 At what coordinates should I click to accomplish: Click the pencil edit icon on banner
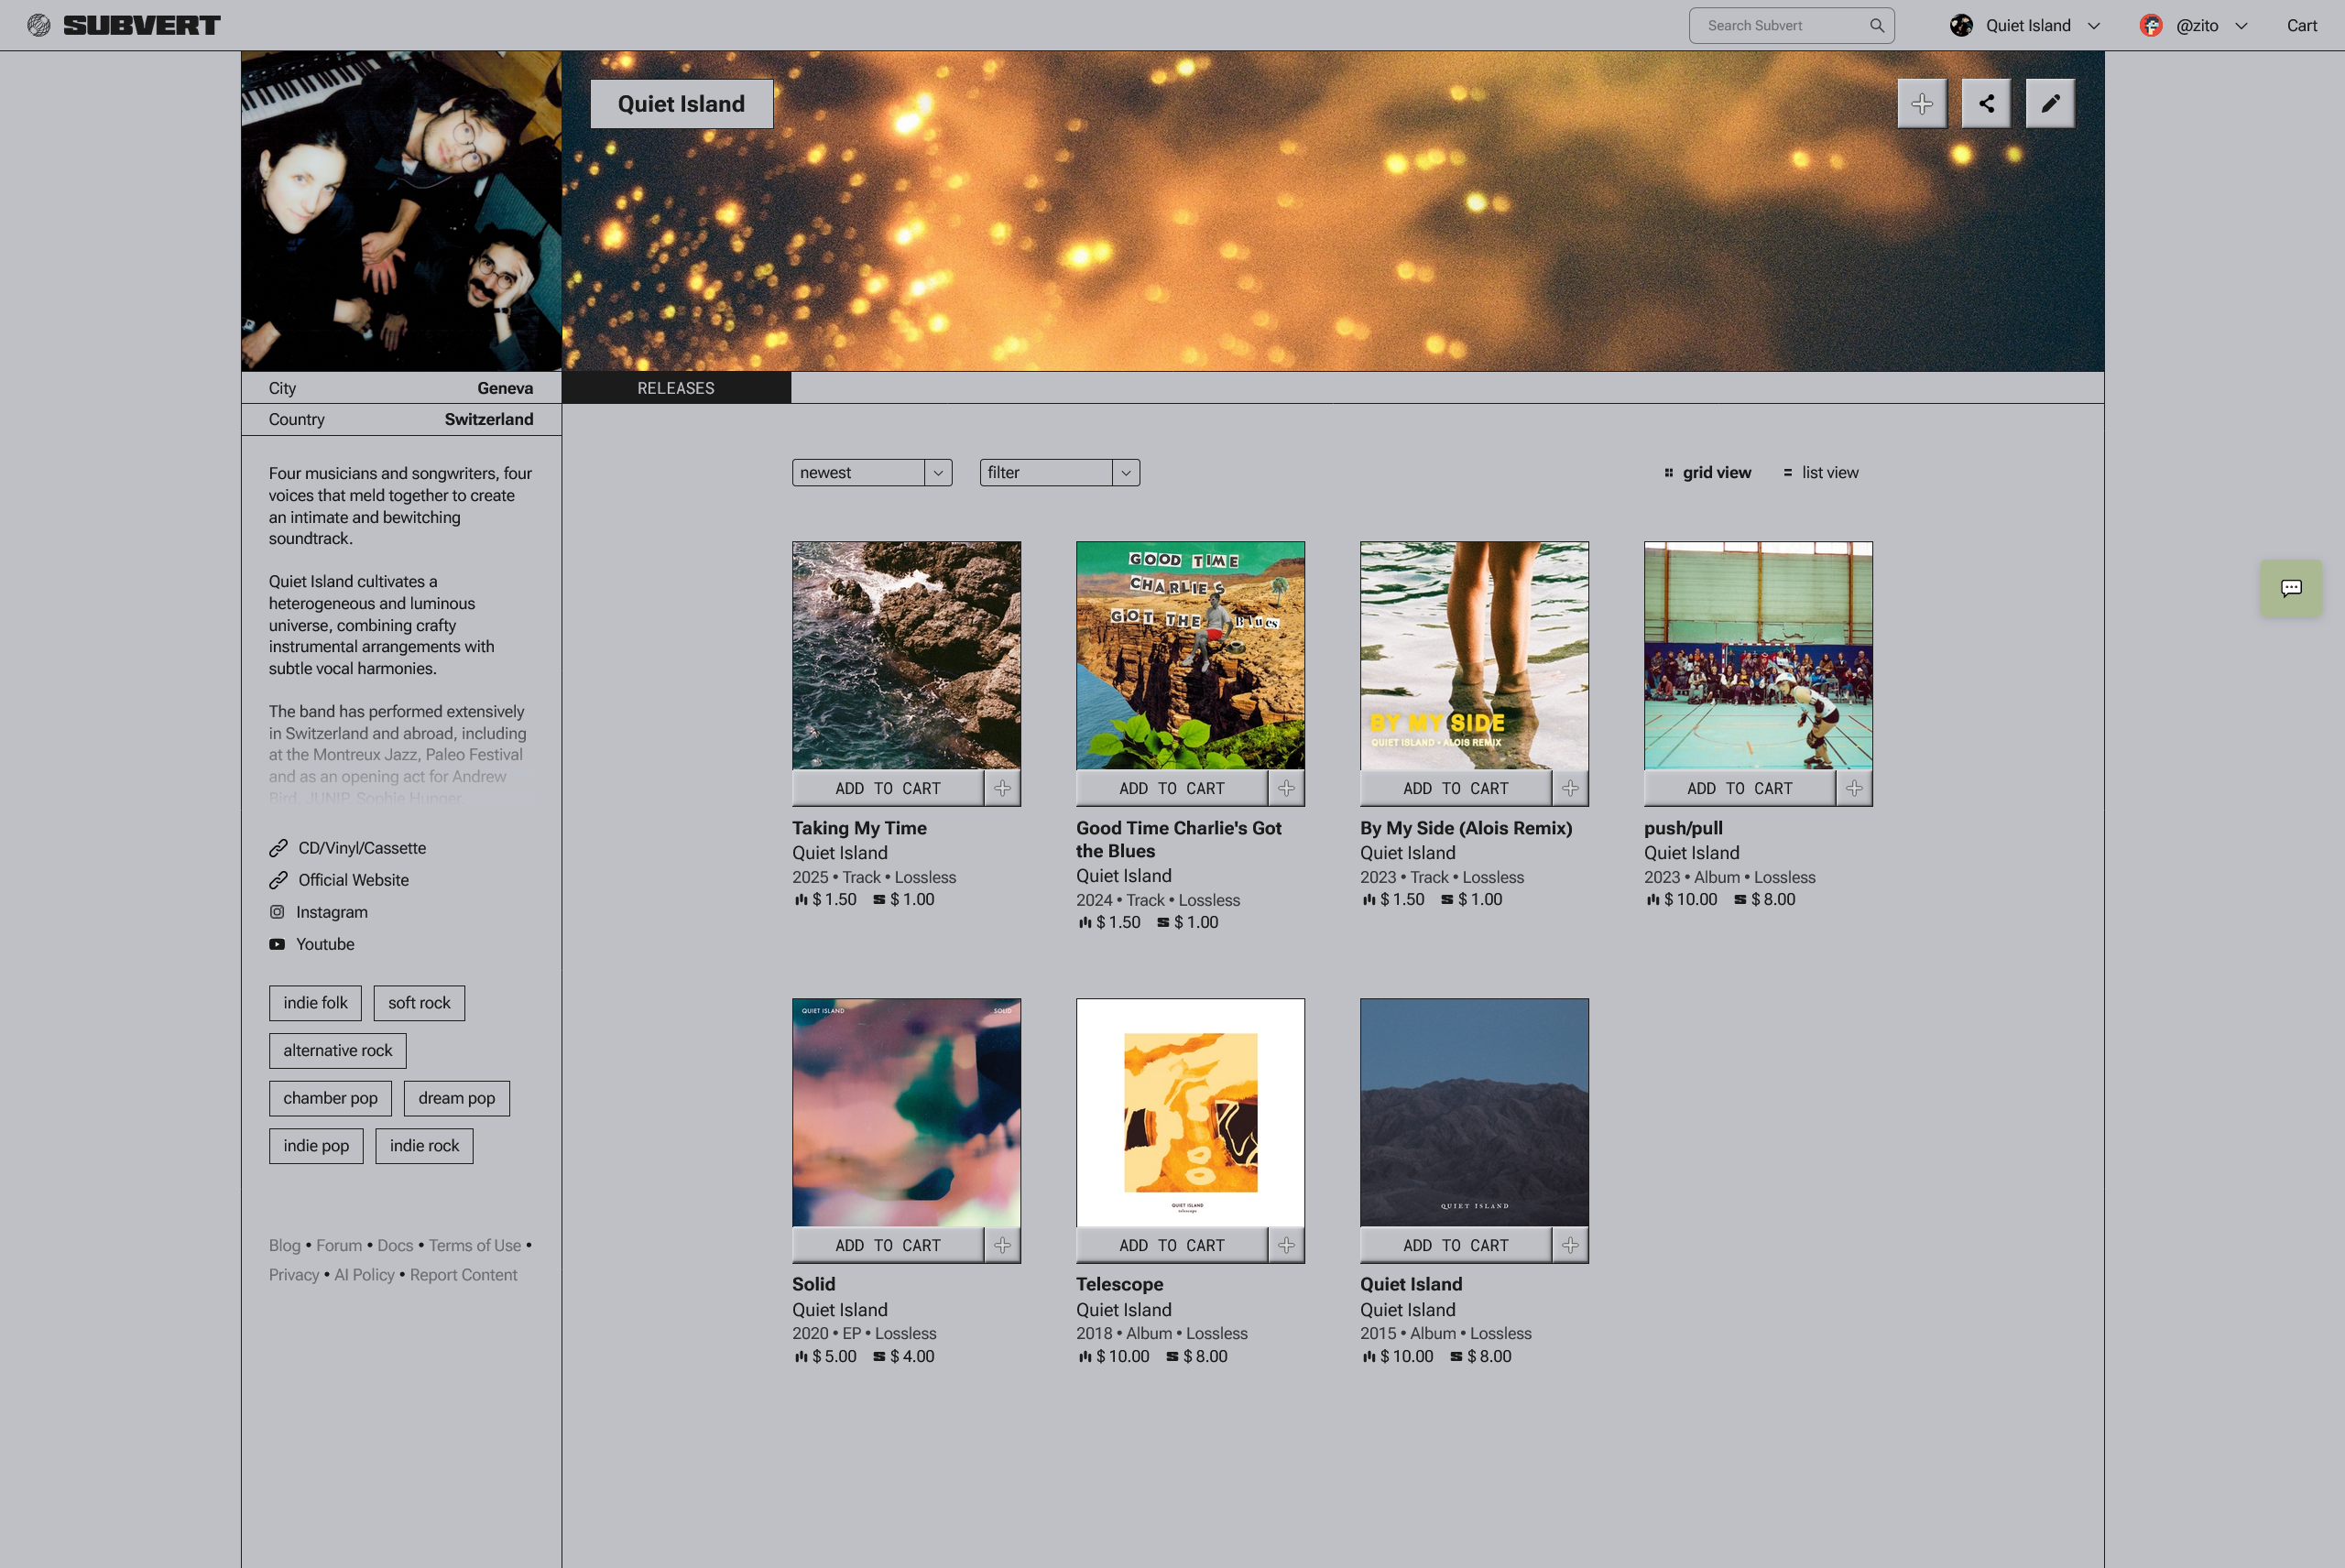[x=2050, y=103]
